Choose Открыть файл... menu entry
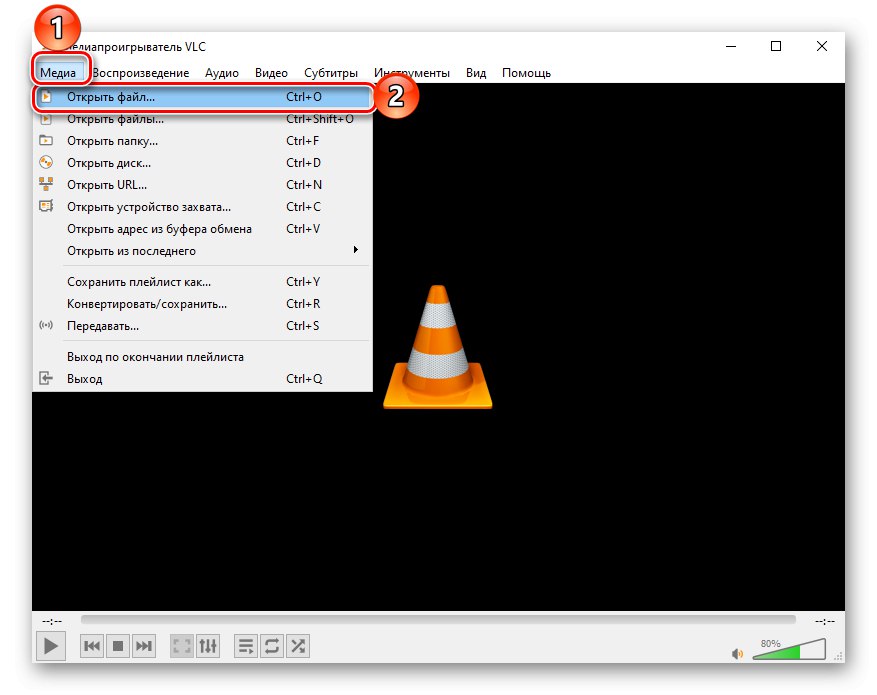The width and height of the screenshot is (877, 695). click(202, 97)
